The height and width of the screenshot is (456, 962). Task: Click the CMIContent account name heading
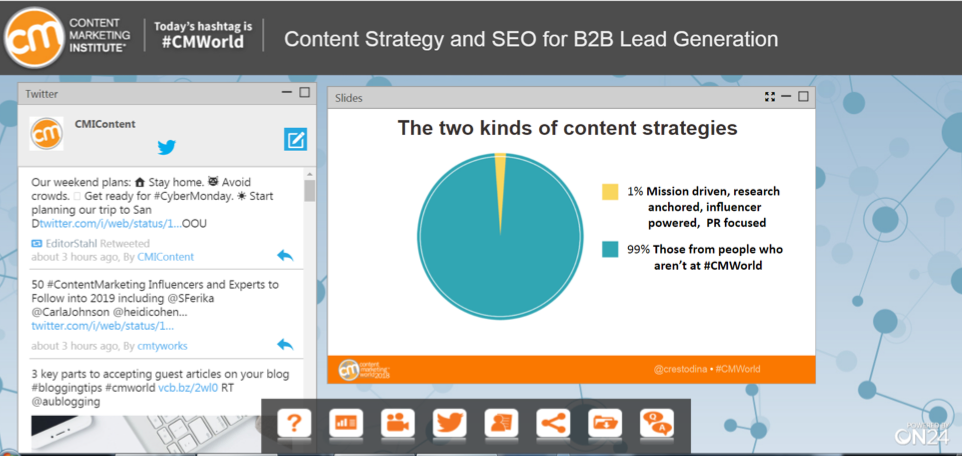(105, 124)
